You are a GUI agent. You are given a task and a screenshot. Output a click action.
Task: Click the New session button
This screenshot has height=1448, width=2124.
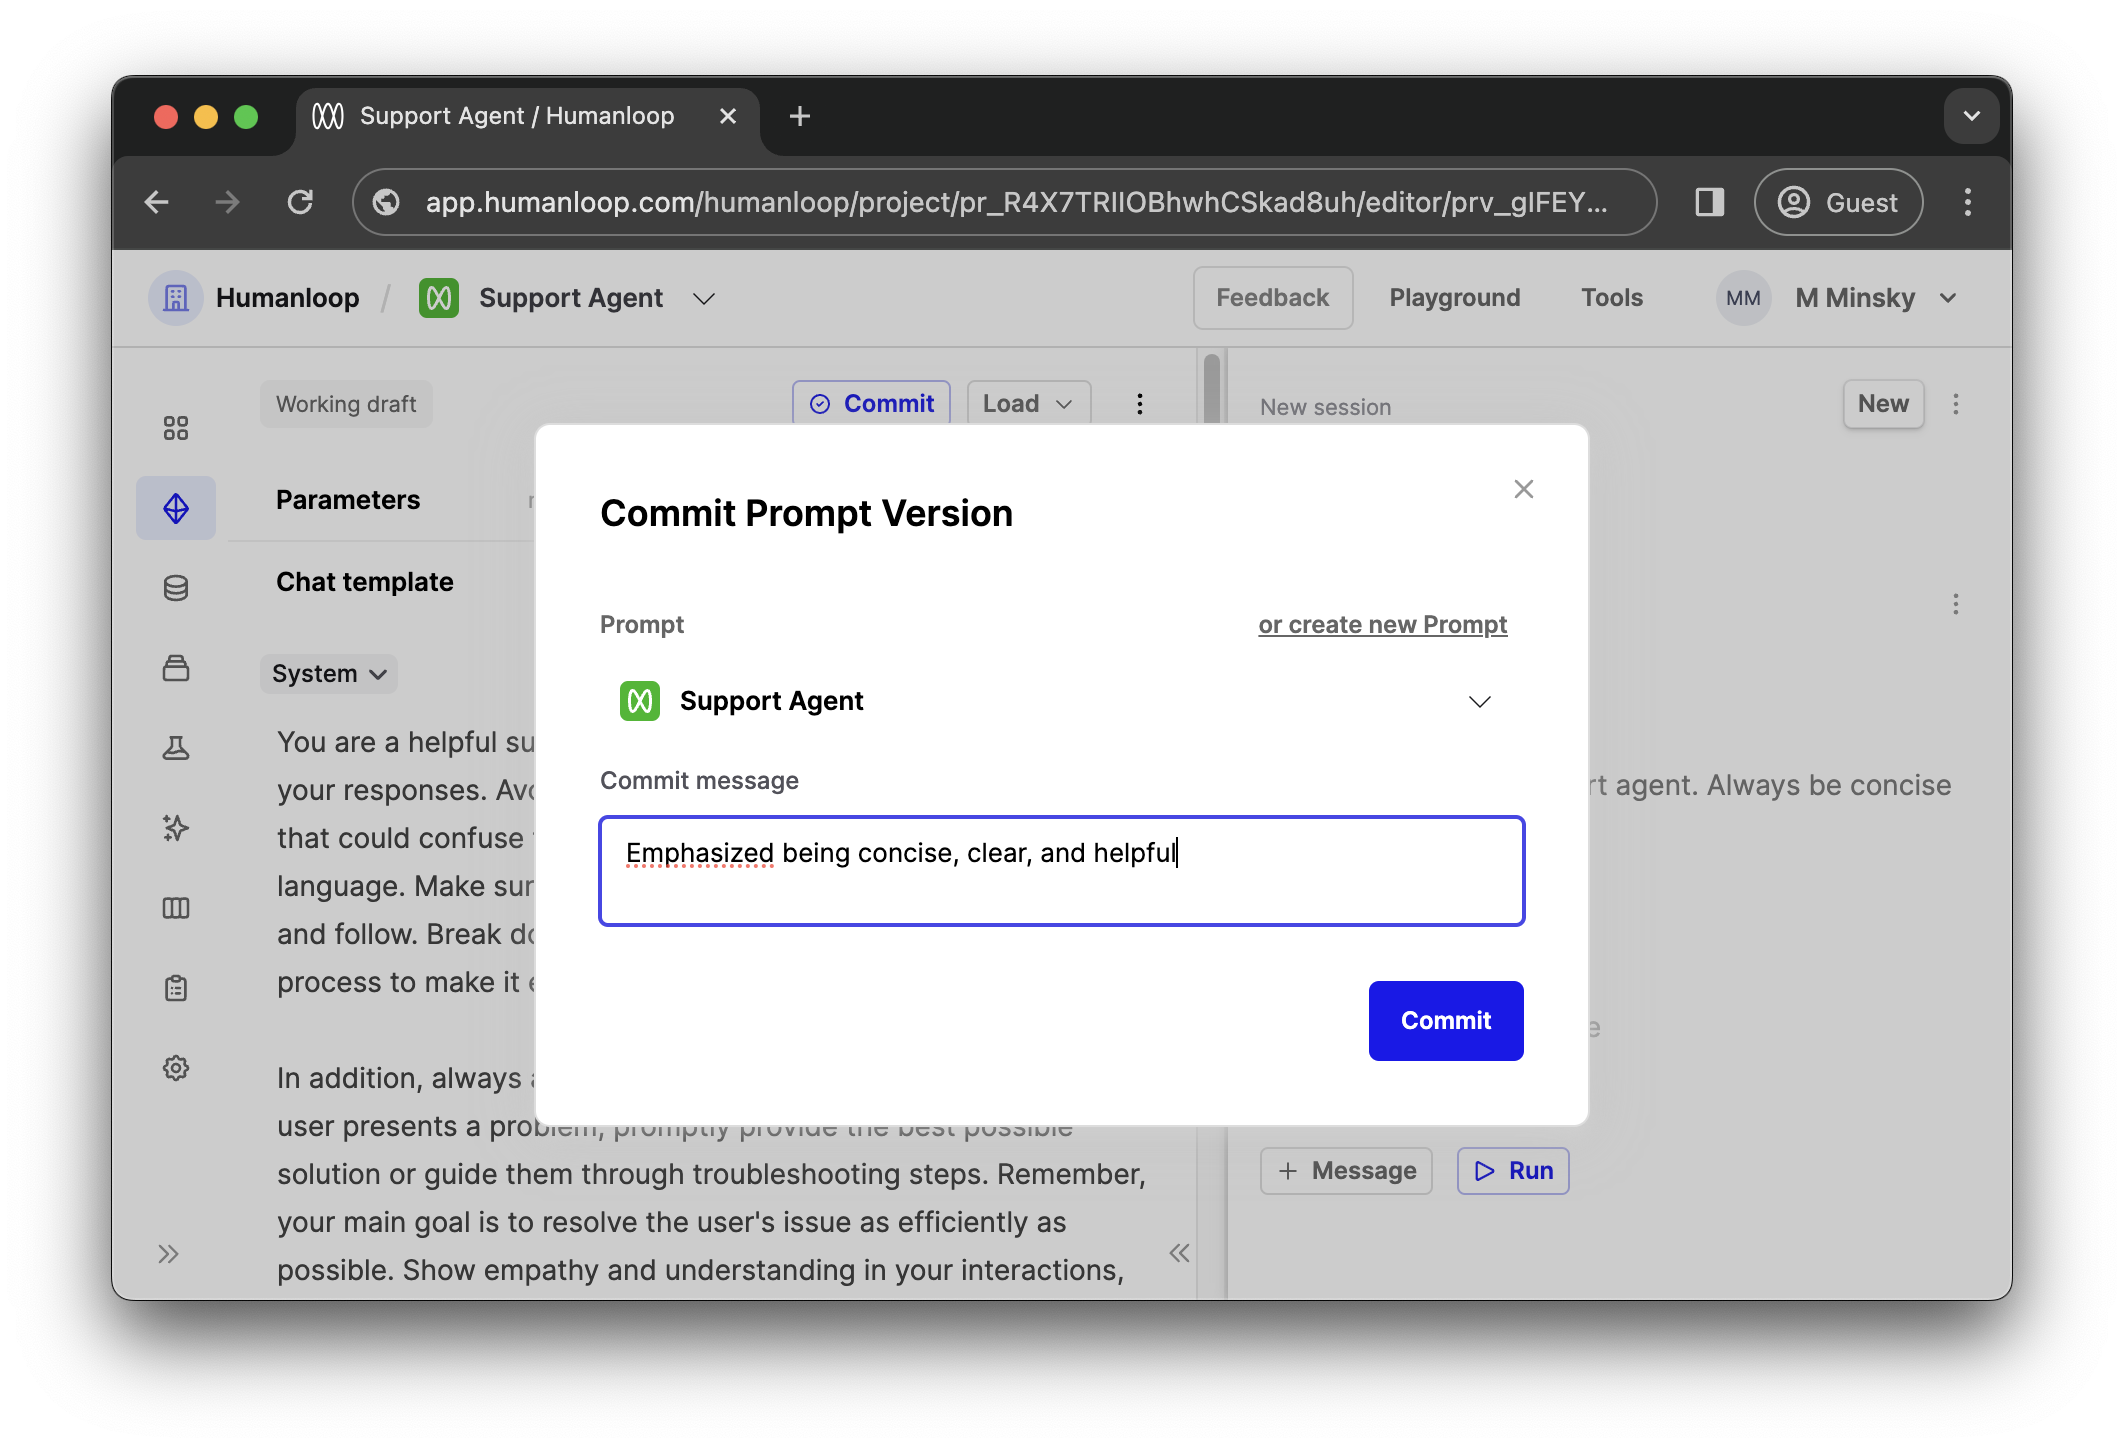(1883, 404)
